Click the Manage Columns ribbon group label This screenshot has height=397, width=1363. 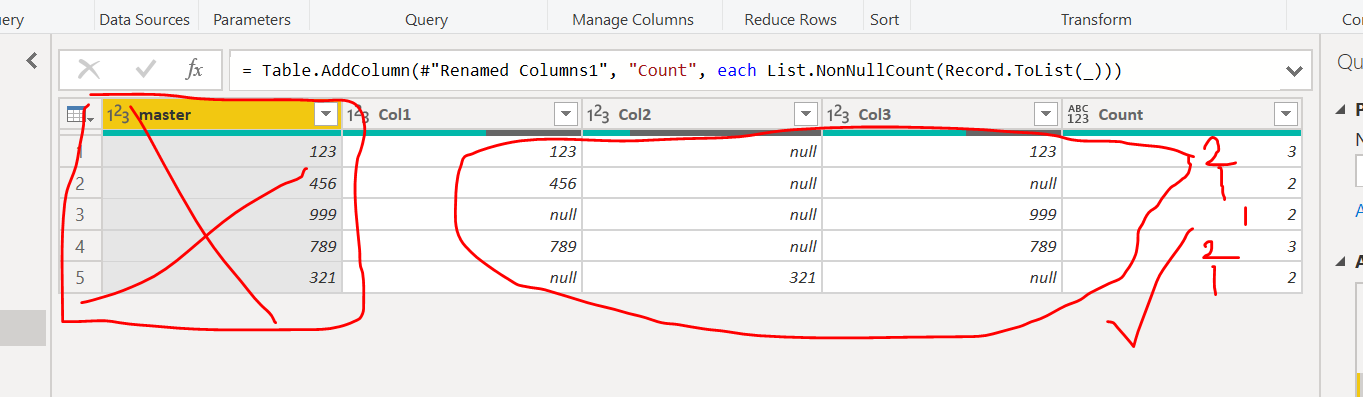point(633,19)
